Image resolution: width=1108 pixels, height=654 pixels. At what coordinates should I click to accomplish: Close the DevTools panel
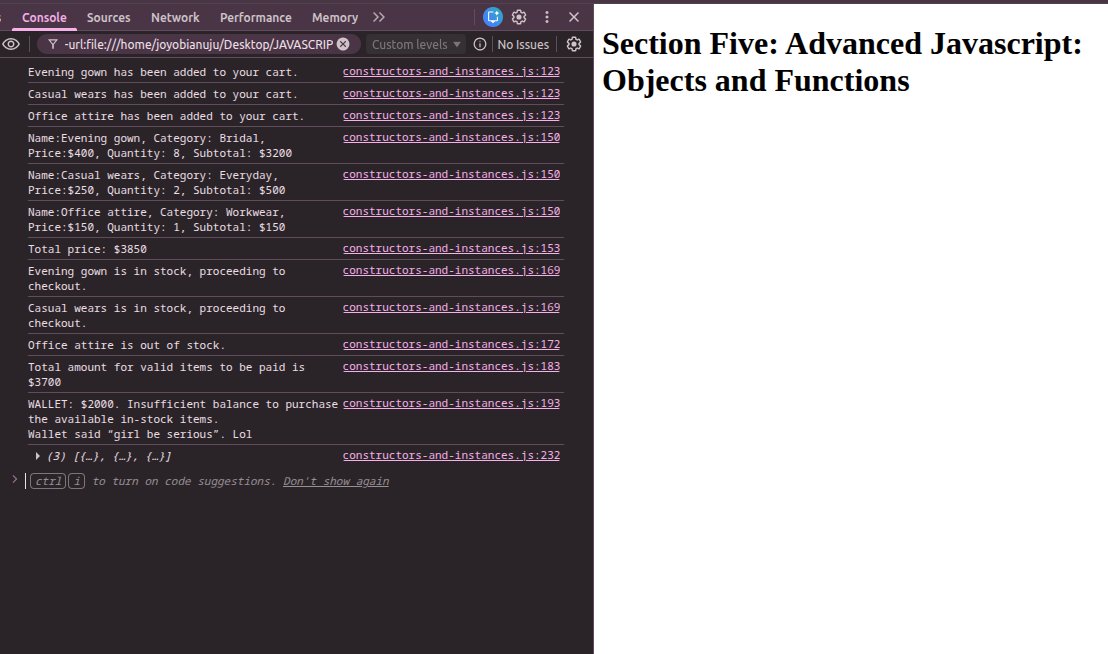pyautogui.click(x=574, y=17)
